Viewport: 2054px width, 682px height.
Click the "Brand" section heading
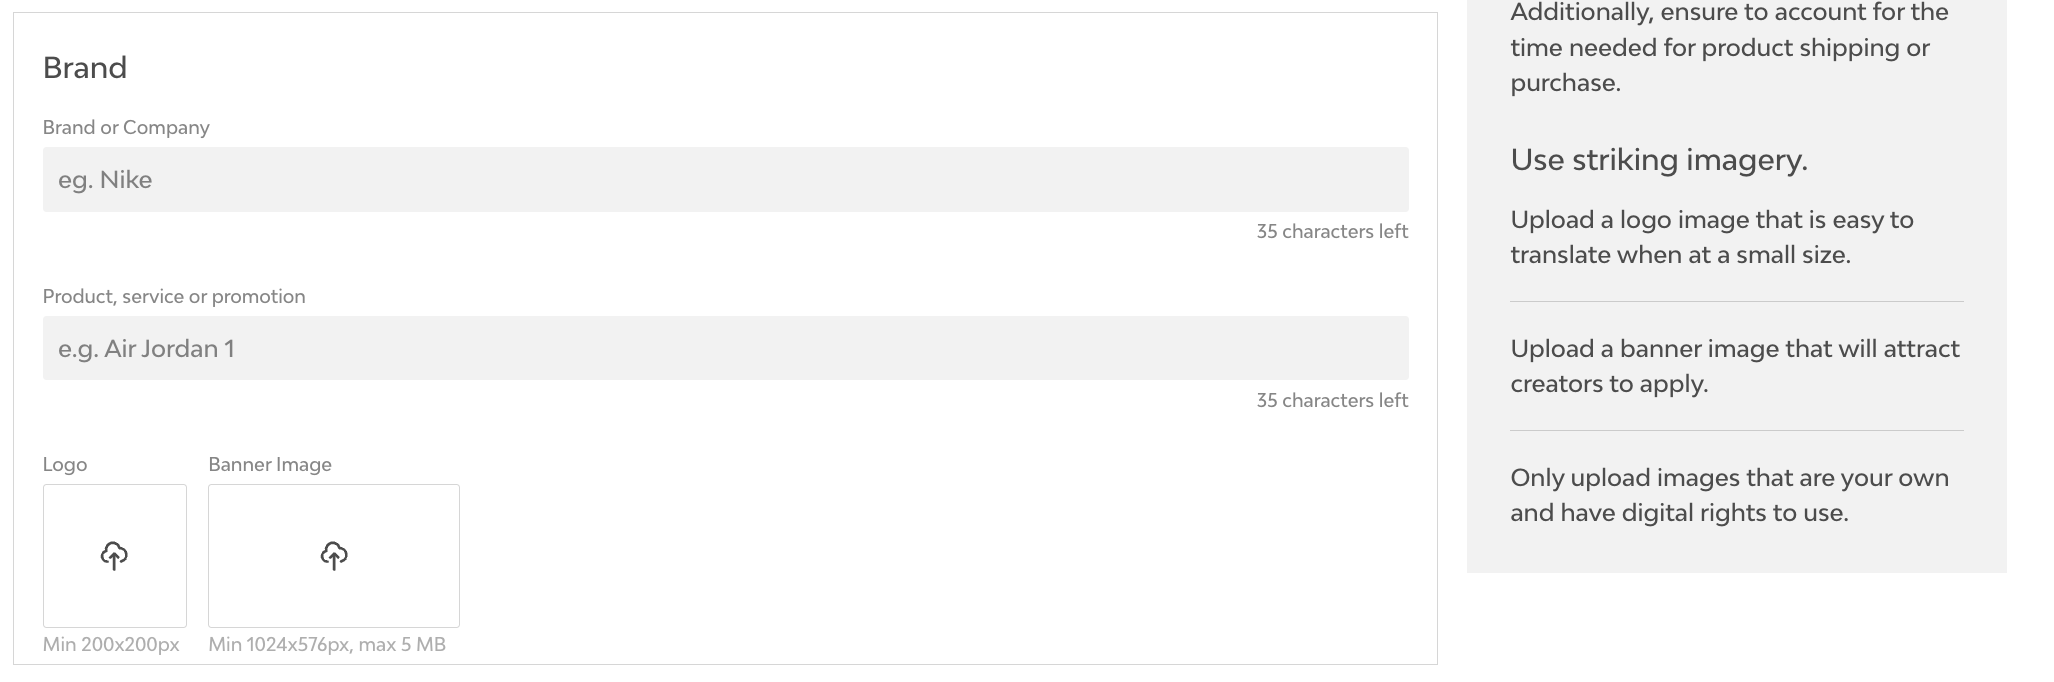click(x=85, y=68)
